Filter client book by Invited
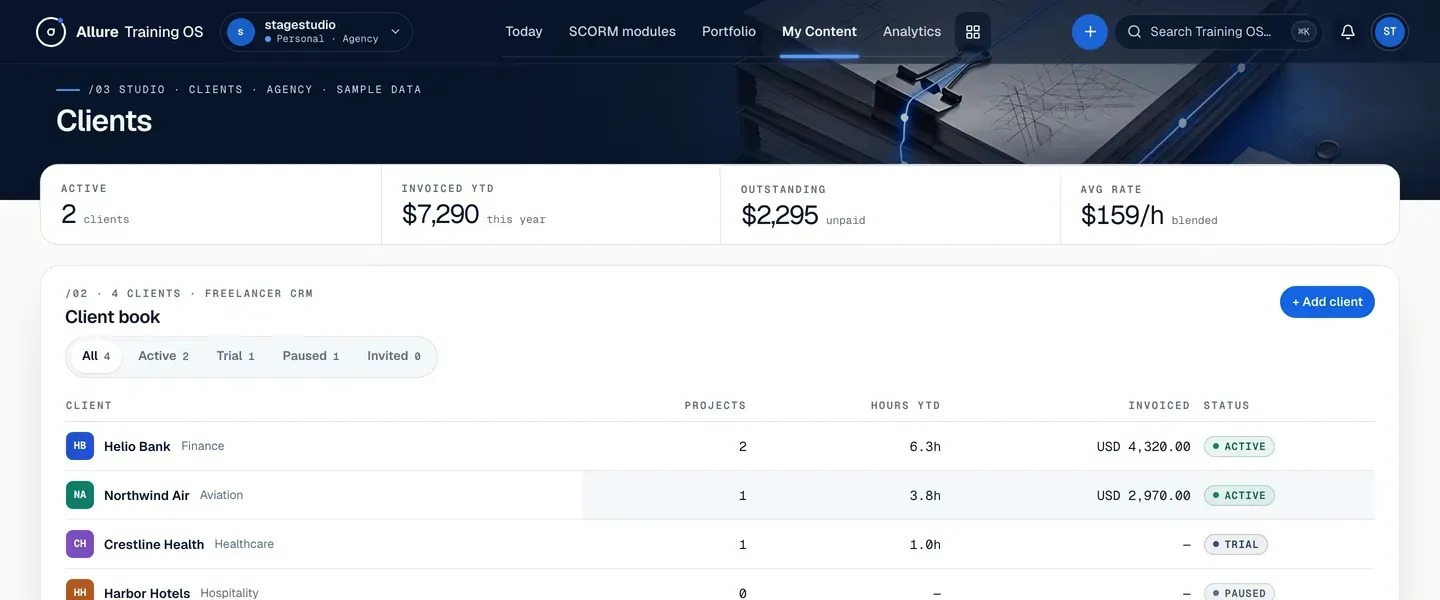Viewport: 1440px width, 600px height. click(394, 356)
